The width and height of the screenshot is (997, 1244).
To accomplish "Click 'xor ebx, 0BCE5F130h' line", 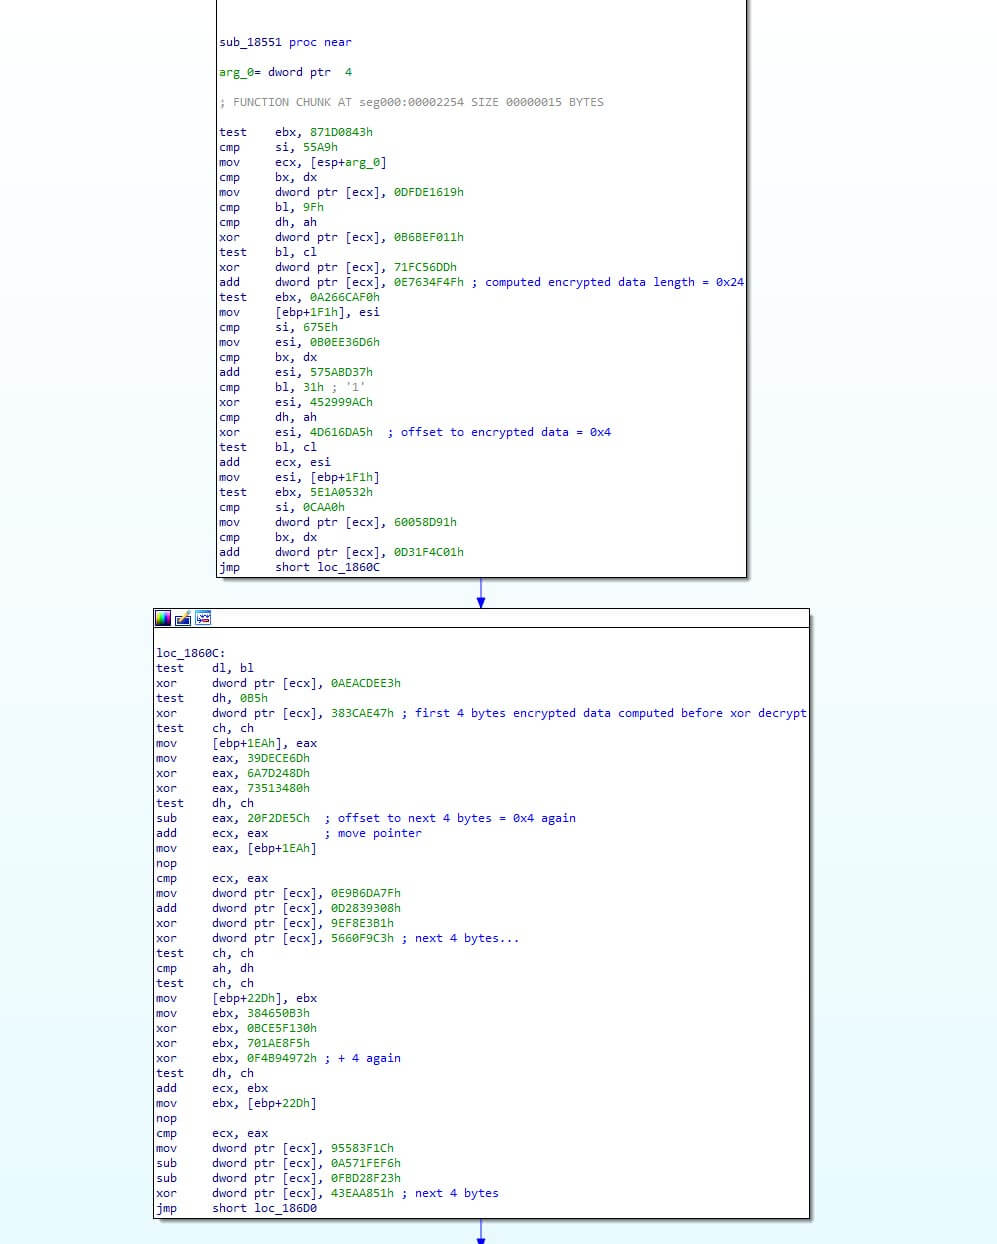I will (236, 1028).
